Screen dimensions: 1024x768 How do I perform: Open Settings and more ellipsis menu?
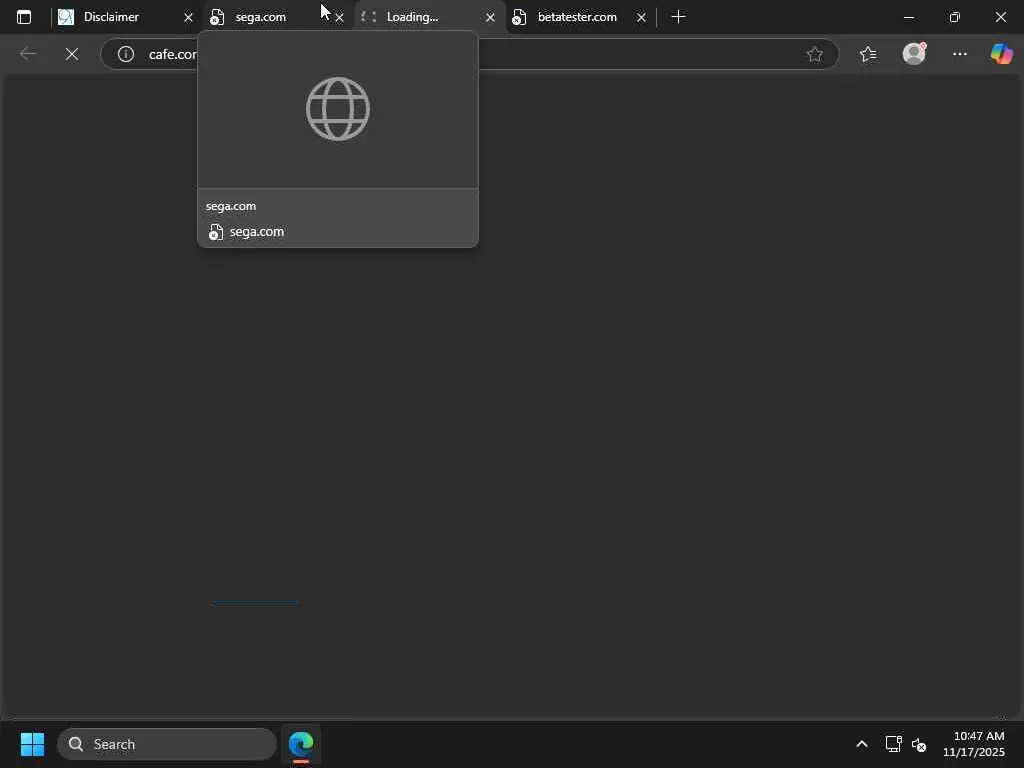point(959,54)
